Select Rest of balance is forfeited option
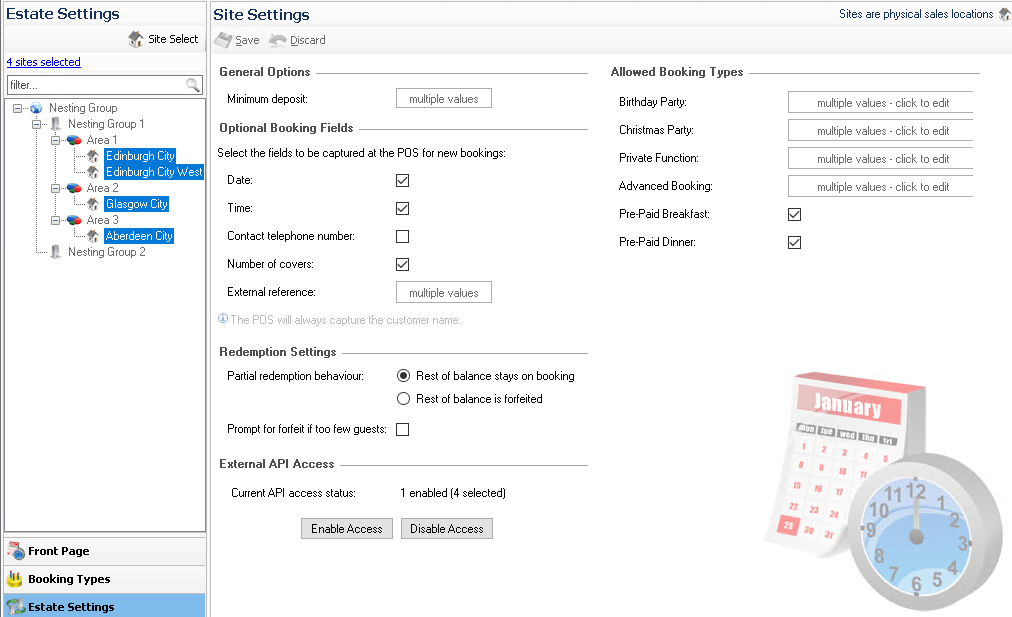This screenshot has height=617, width=1012. tap(404, 399)
